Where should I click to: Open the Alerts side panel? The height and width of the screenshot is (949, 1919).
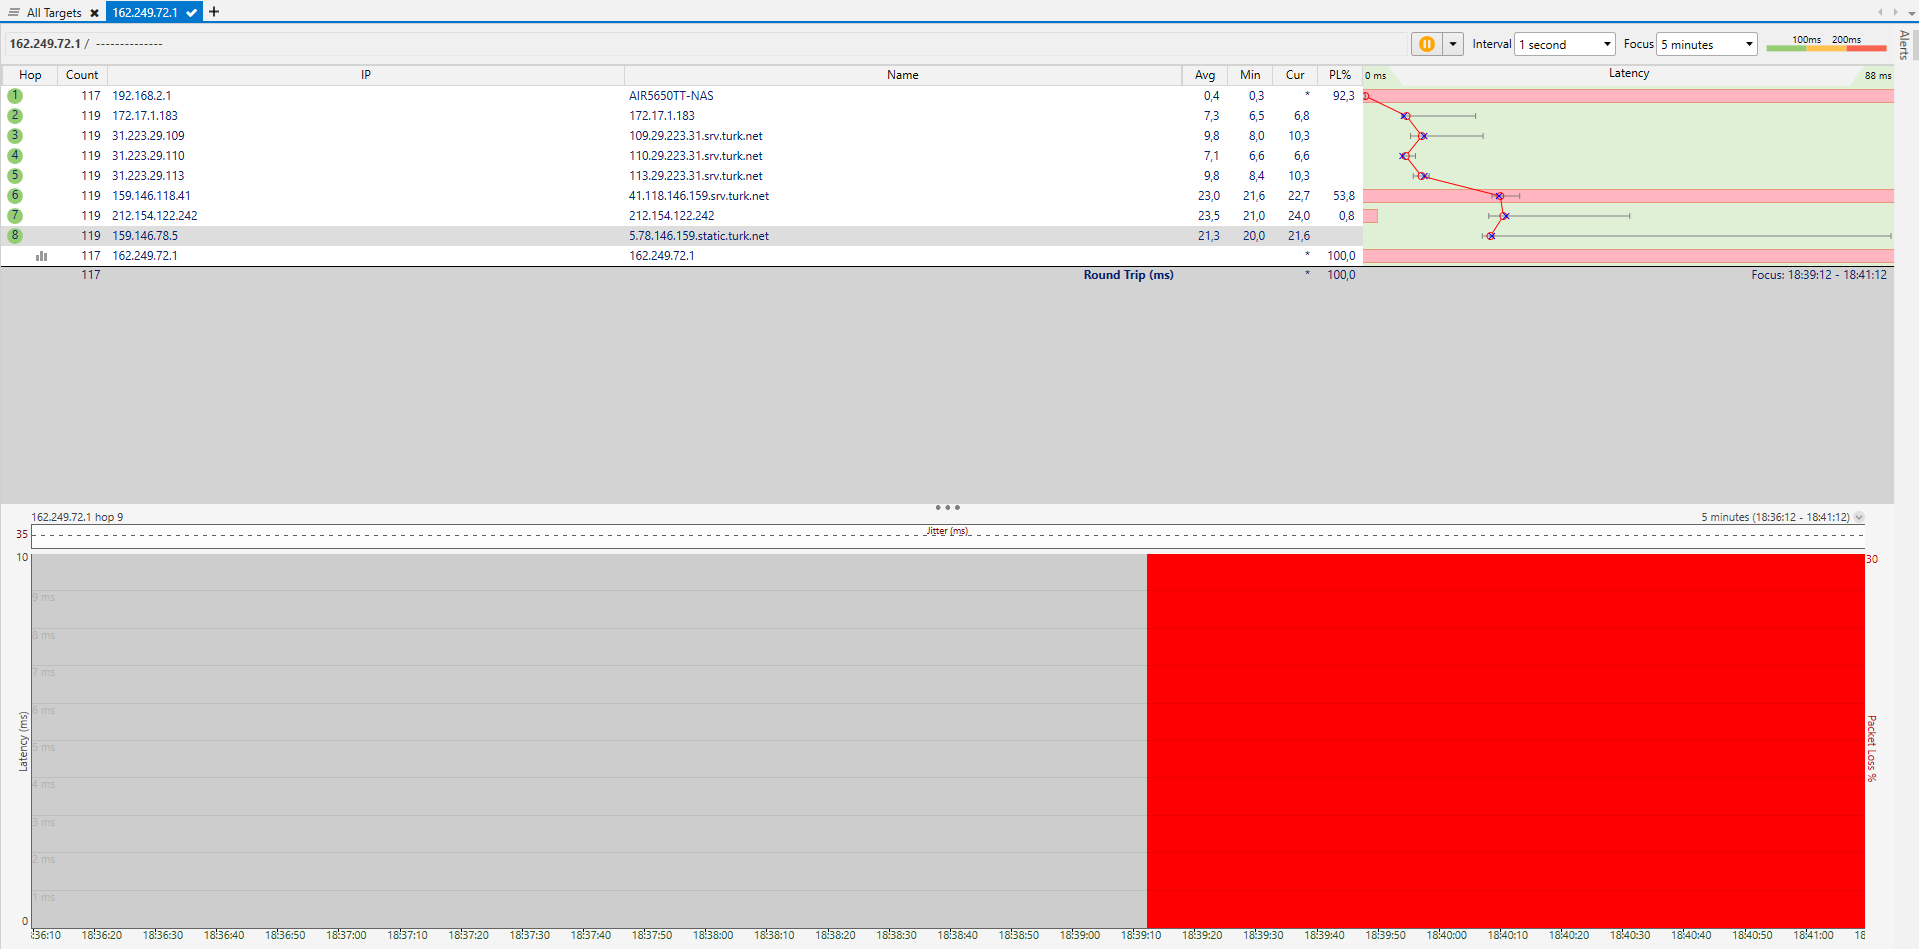[1904, 45]
